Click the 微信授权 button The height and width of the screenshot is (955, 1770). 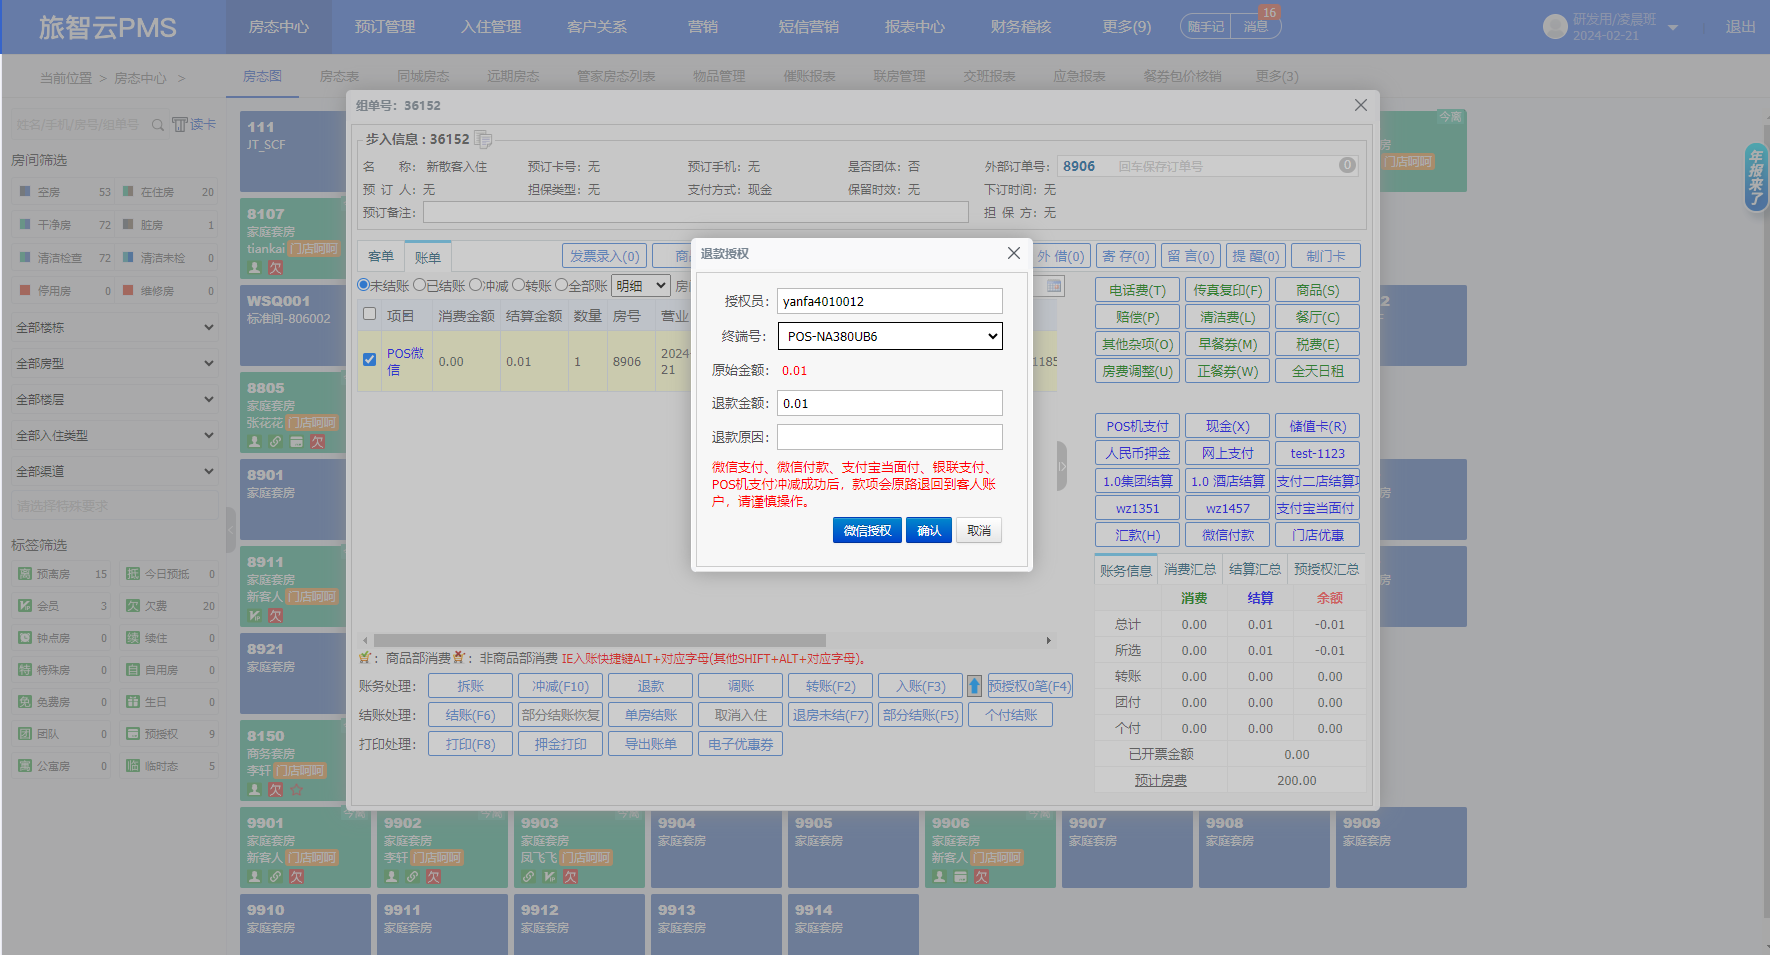[867, 530]
